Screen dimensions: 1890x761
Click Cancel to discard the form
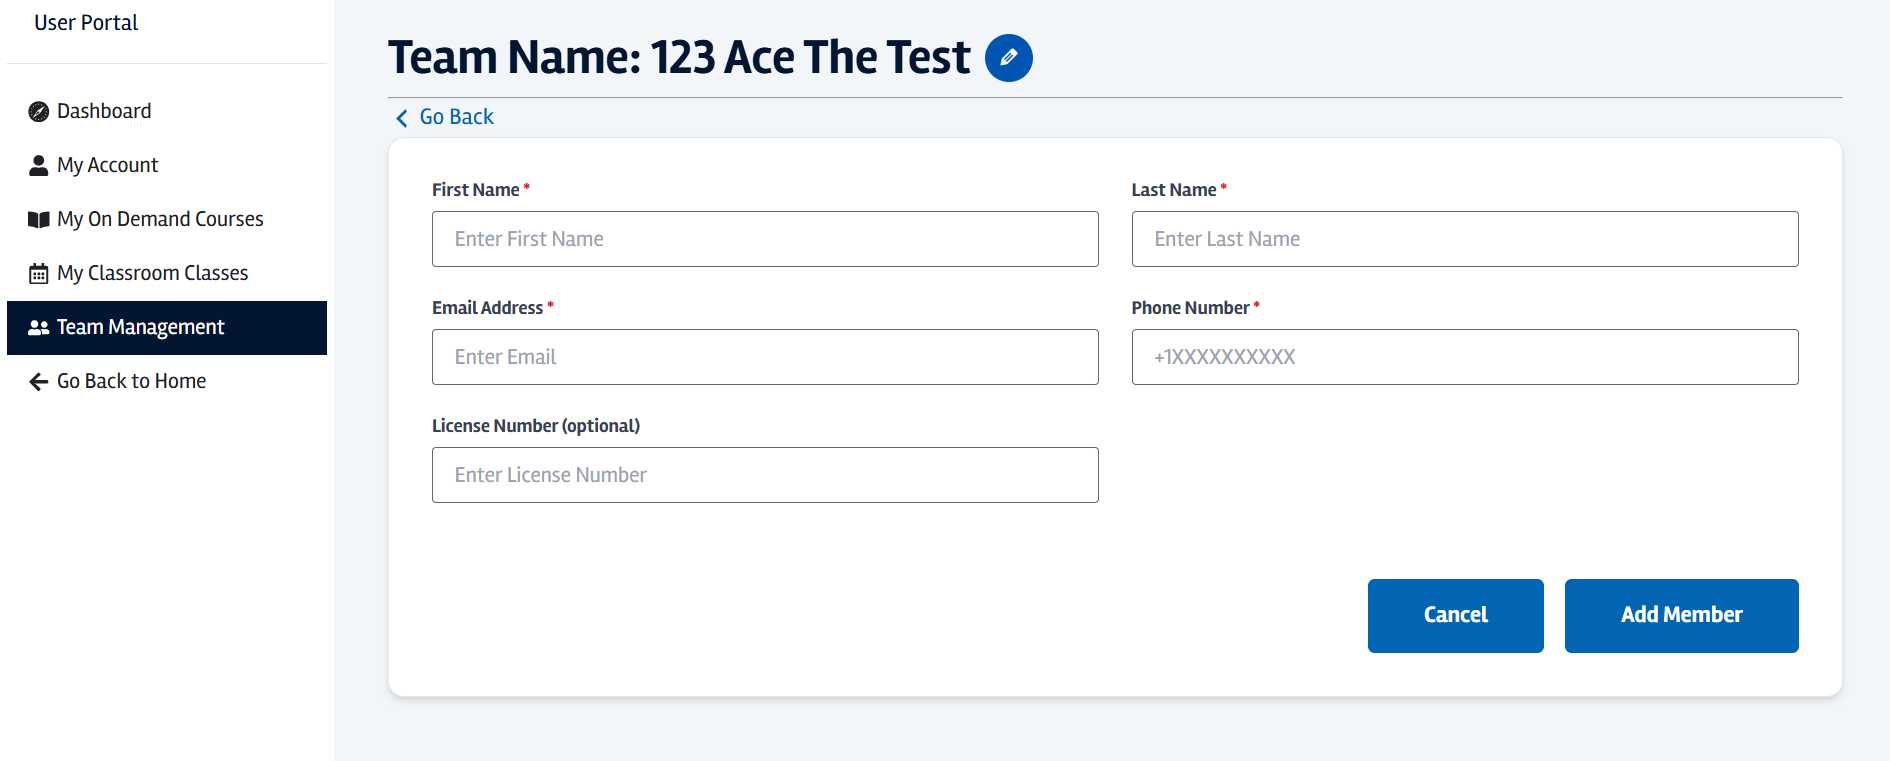(1455, 615)
